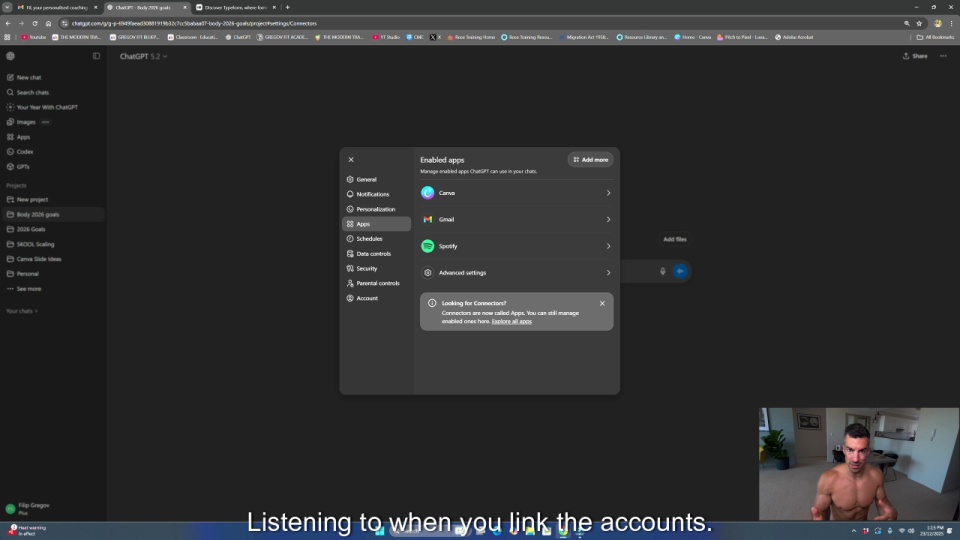960x540 pixels.
Task: Open the Body 2026 goals project
Action: pyautogui.click(x=53, y=214)
